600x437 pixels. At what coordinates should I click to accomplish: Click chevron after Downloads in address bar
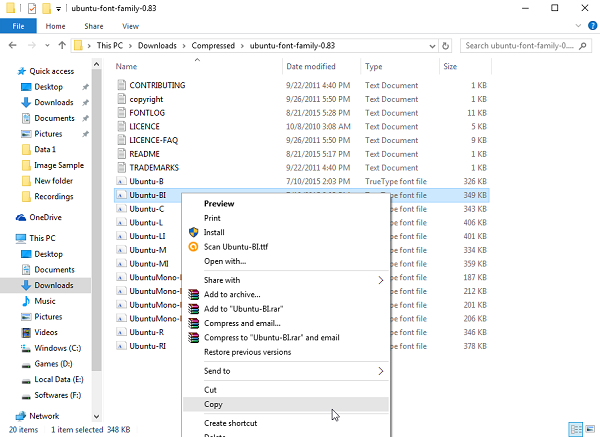(184, 46)
